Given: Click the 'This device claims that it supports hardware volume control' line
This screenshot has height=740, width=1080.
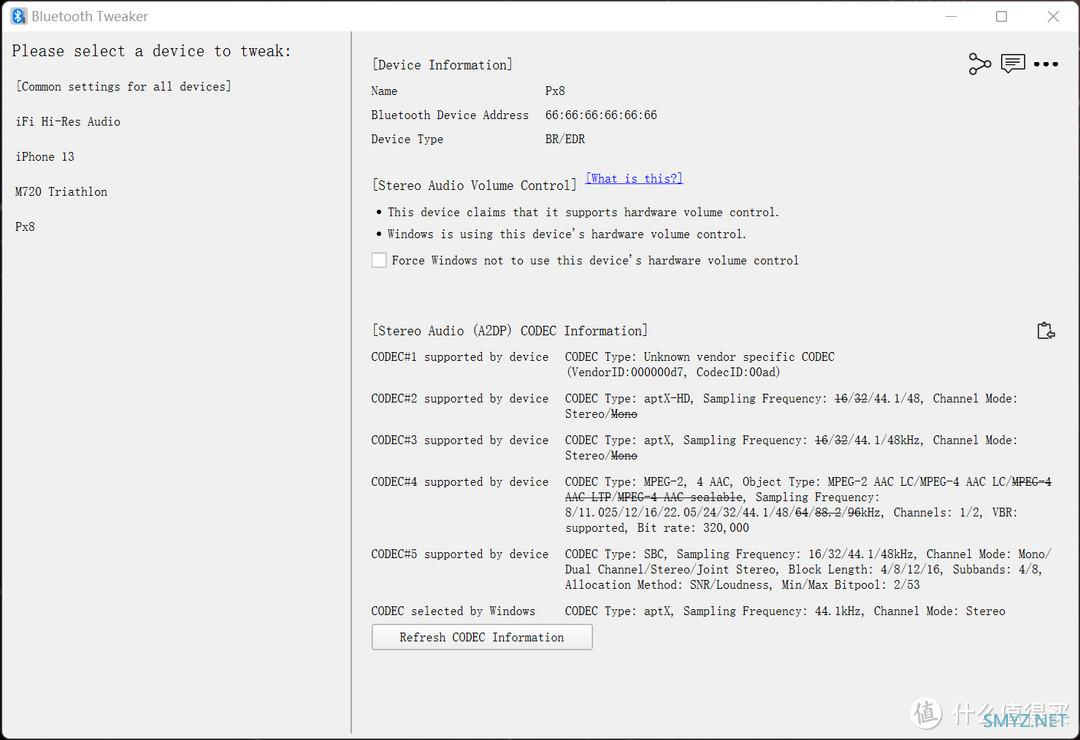Looking at the screenshot, I should [x=583, y=212].
